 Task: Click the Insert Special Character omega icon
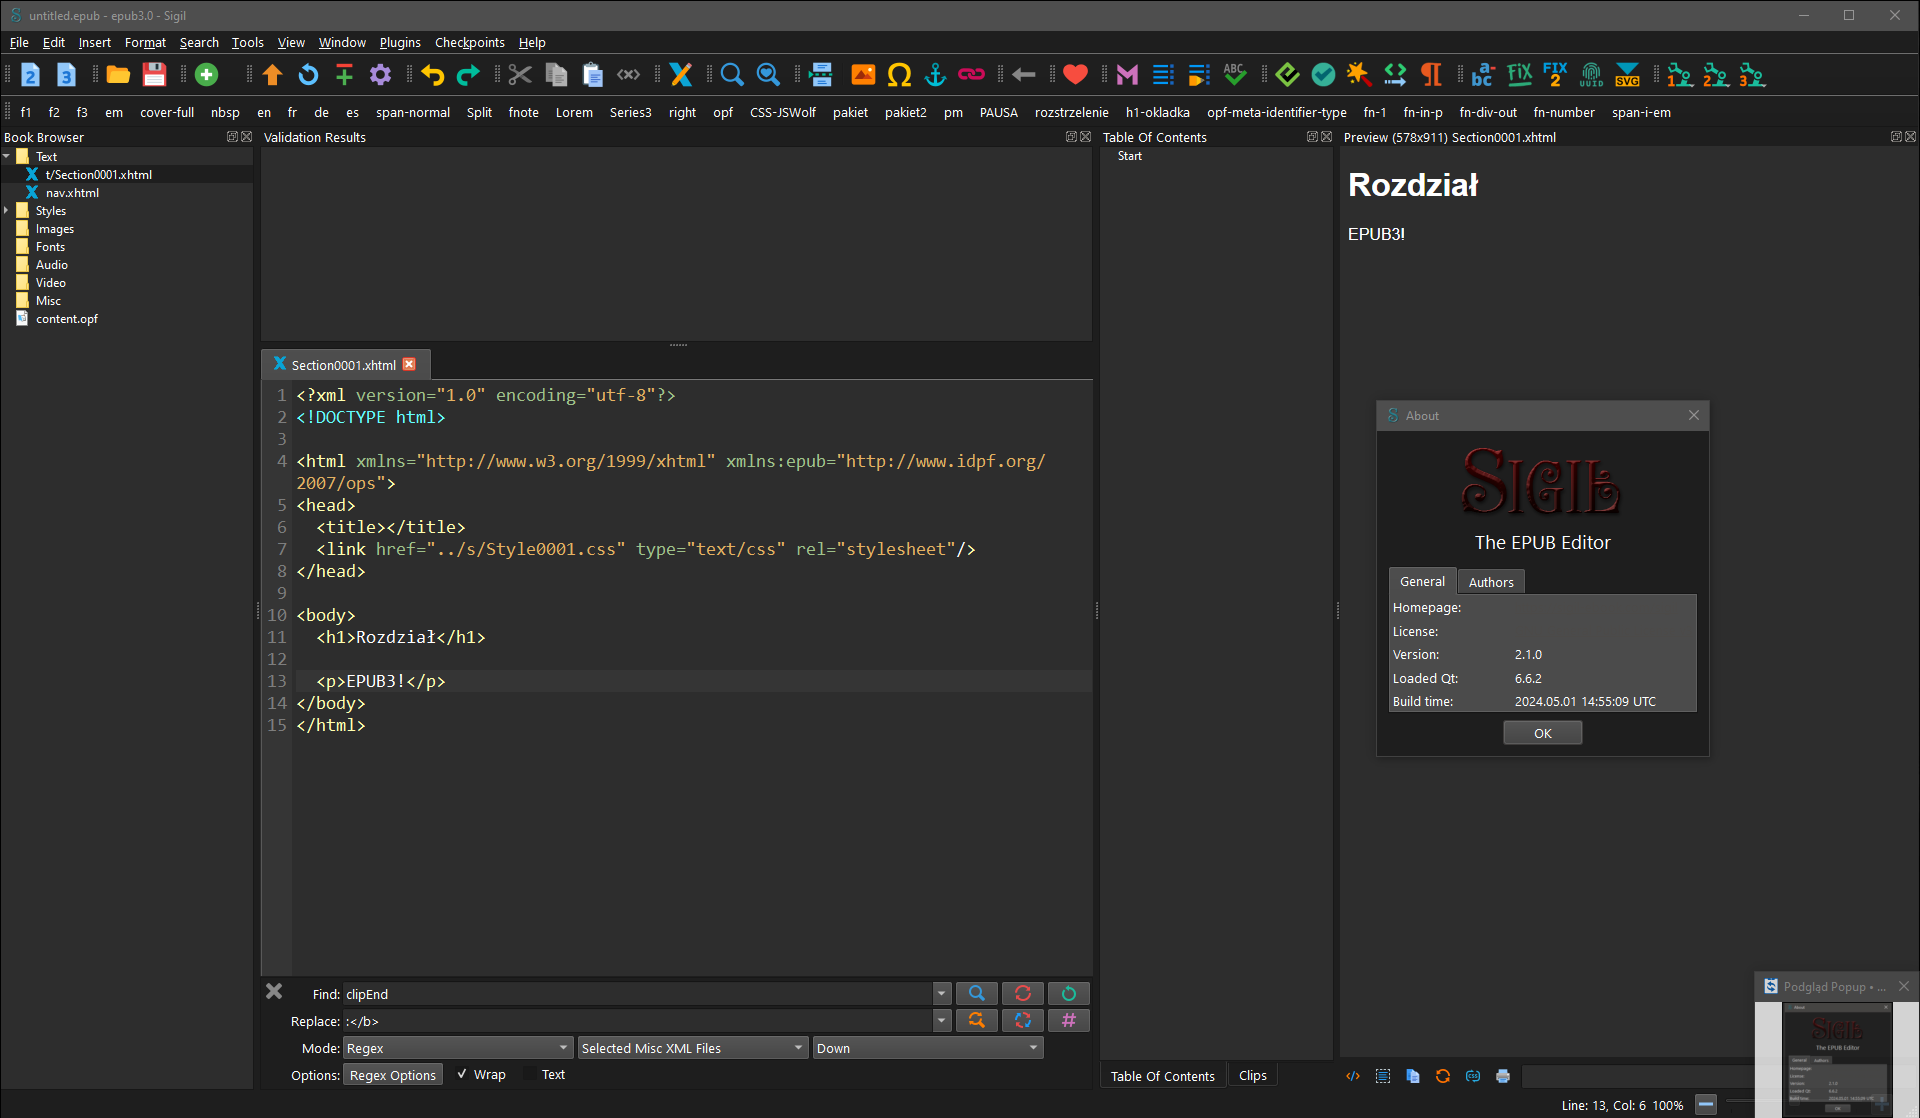tap(899, 75)
